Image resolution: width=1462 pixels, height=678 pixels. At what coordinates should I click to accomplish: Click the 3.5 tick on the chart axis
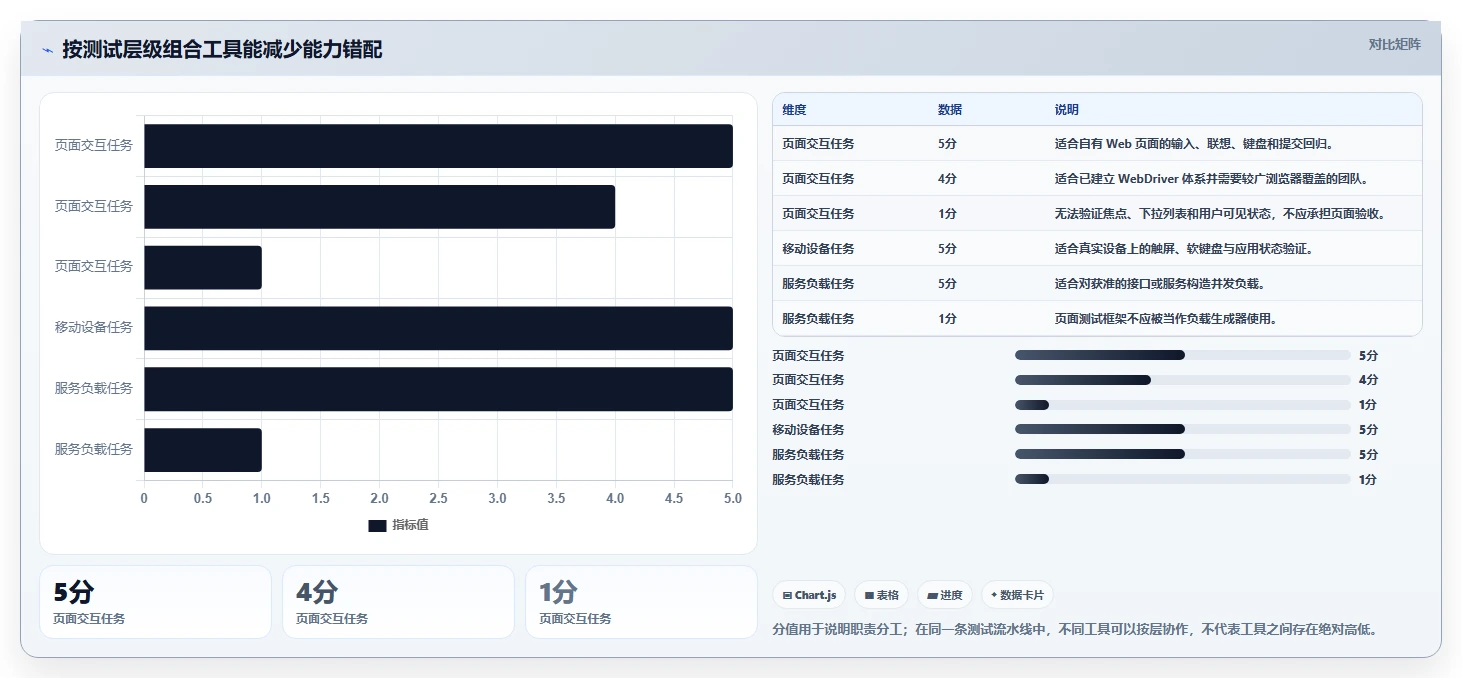pos(556,498)
